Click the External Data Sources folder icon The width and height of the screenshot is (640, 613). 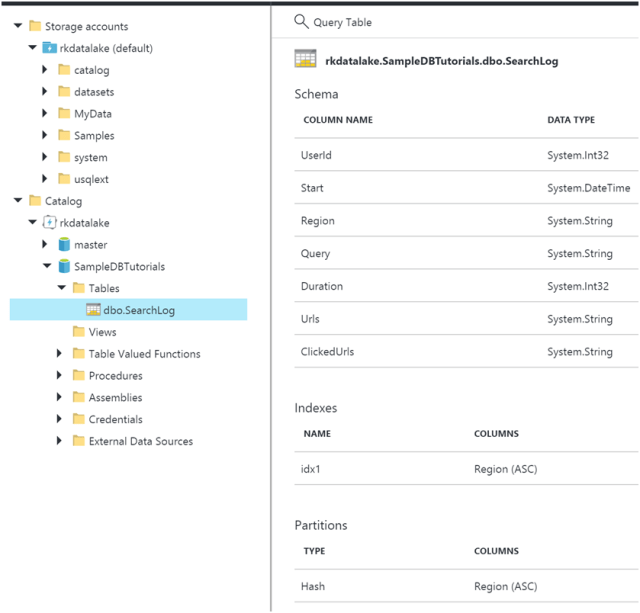click(79, 440)
